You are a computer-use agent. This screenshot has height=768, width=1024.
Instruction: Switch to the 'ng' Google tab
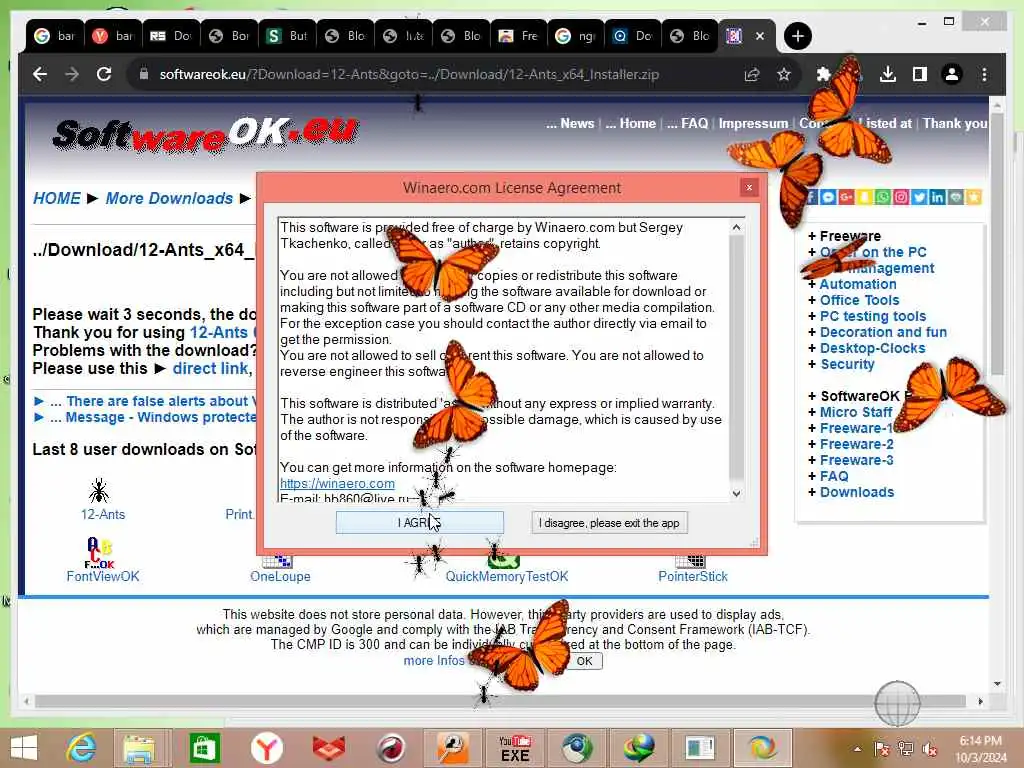coord(576,36)
